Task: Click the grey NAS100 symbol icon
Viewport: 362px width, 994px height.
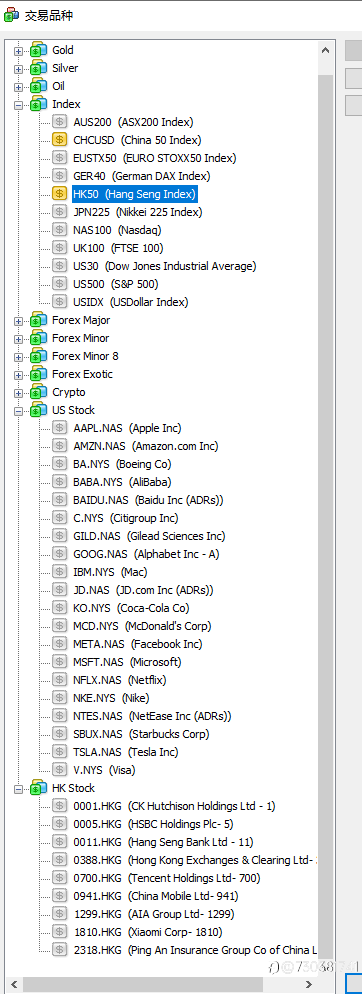Action: [60, 230]
